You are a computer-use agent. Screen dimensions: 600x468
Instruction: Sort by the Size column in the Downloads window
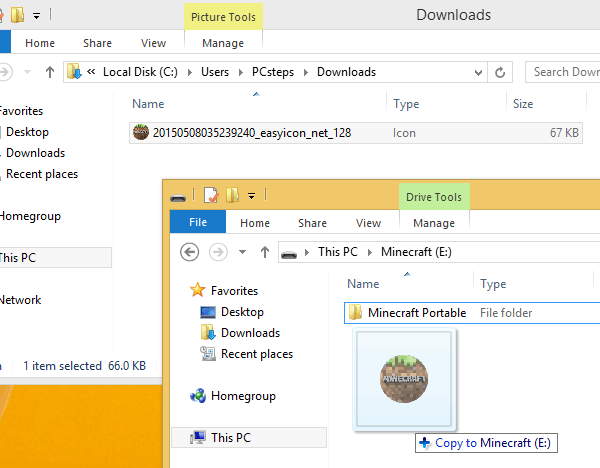[523, 104]
